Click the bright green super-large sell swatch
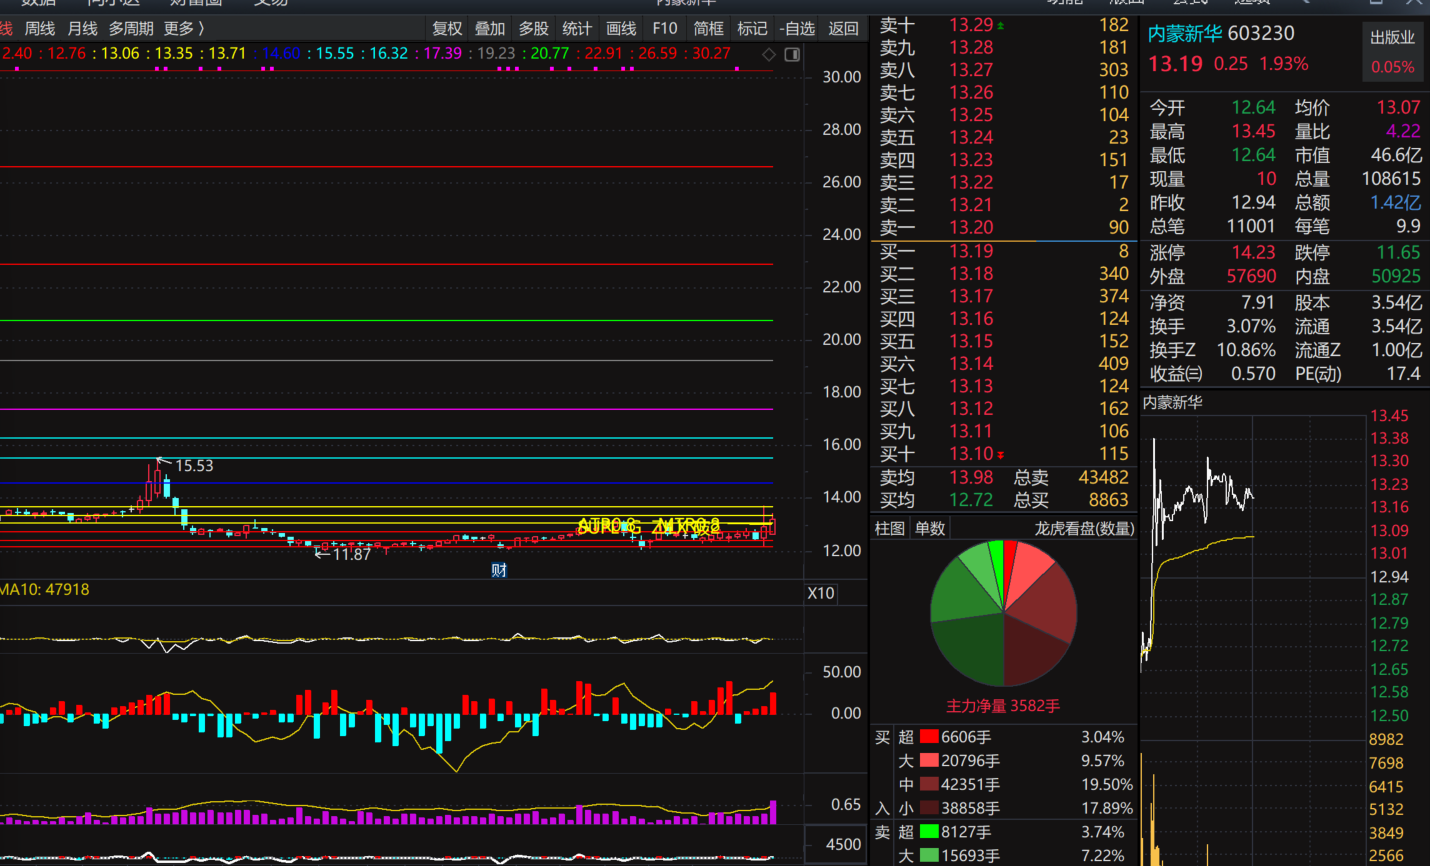Screen dimensions: 1430x866 tap(929, 832)
